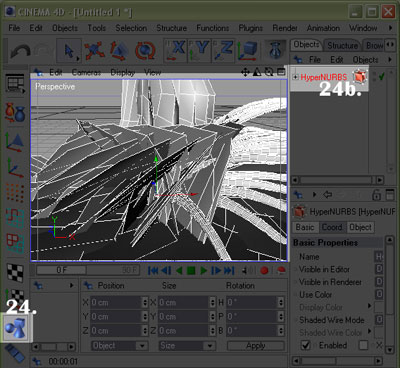Click the Display Color swatch

379,307
